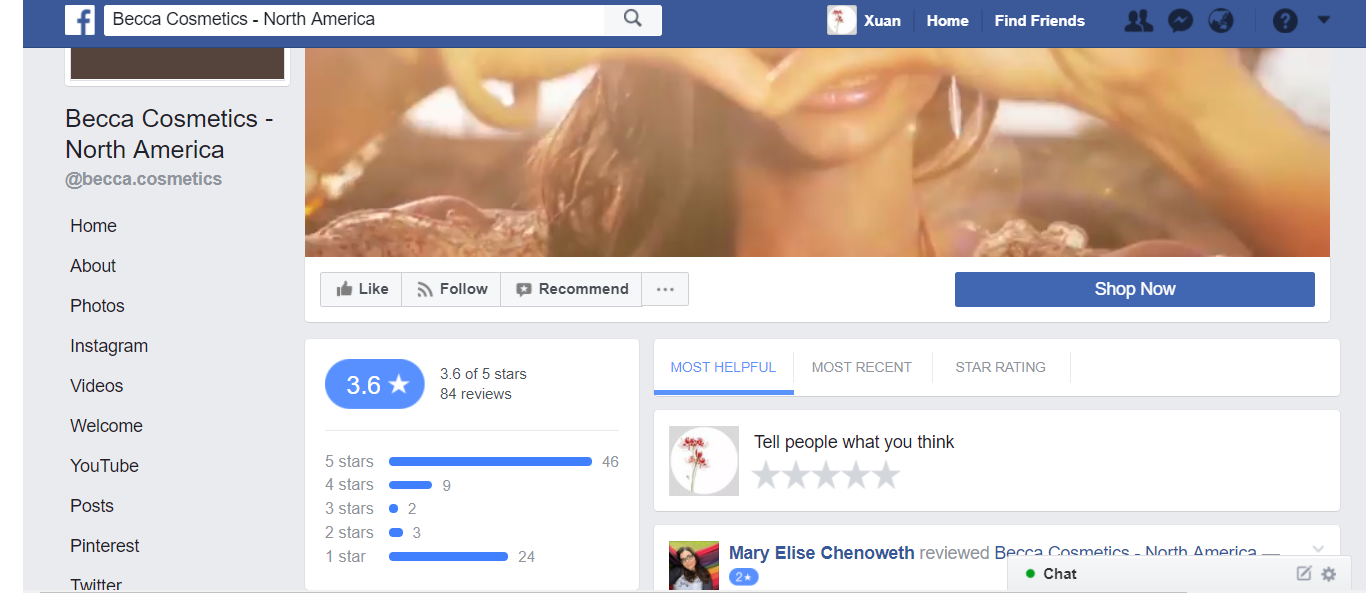The width and height of the screenshot is (1366, 593).
Task: Open Photos in the page sidebar
Action: click(98, 306)
